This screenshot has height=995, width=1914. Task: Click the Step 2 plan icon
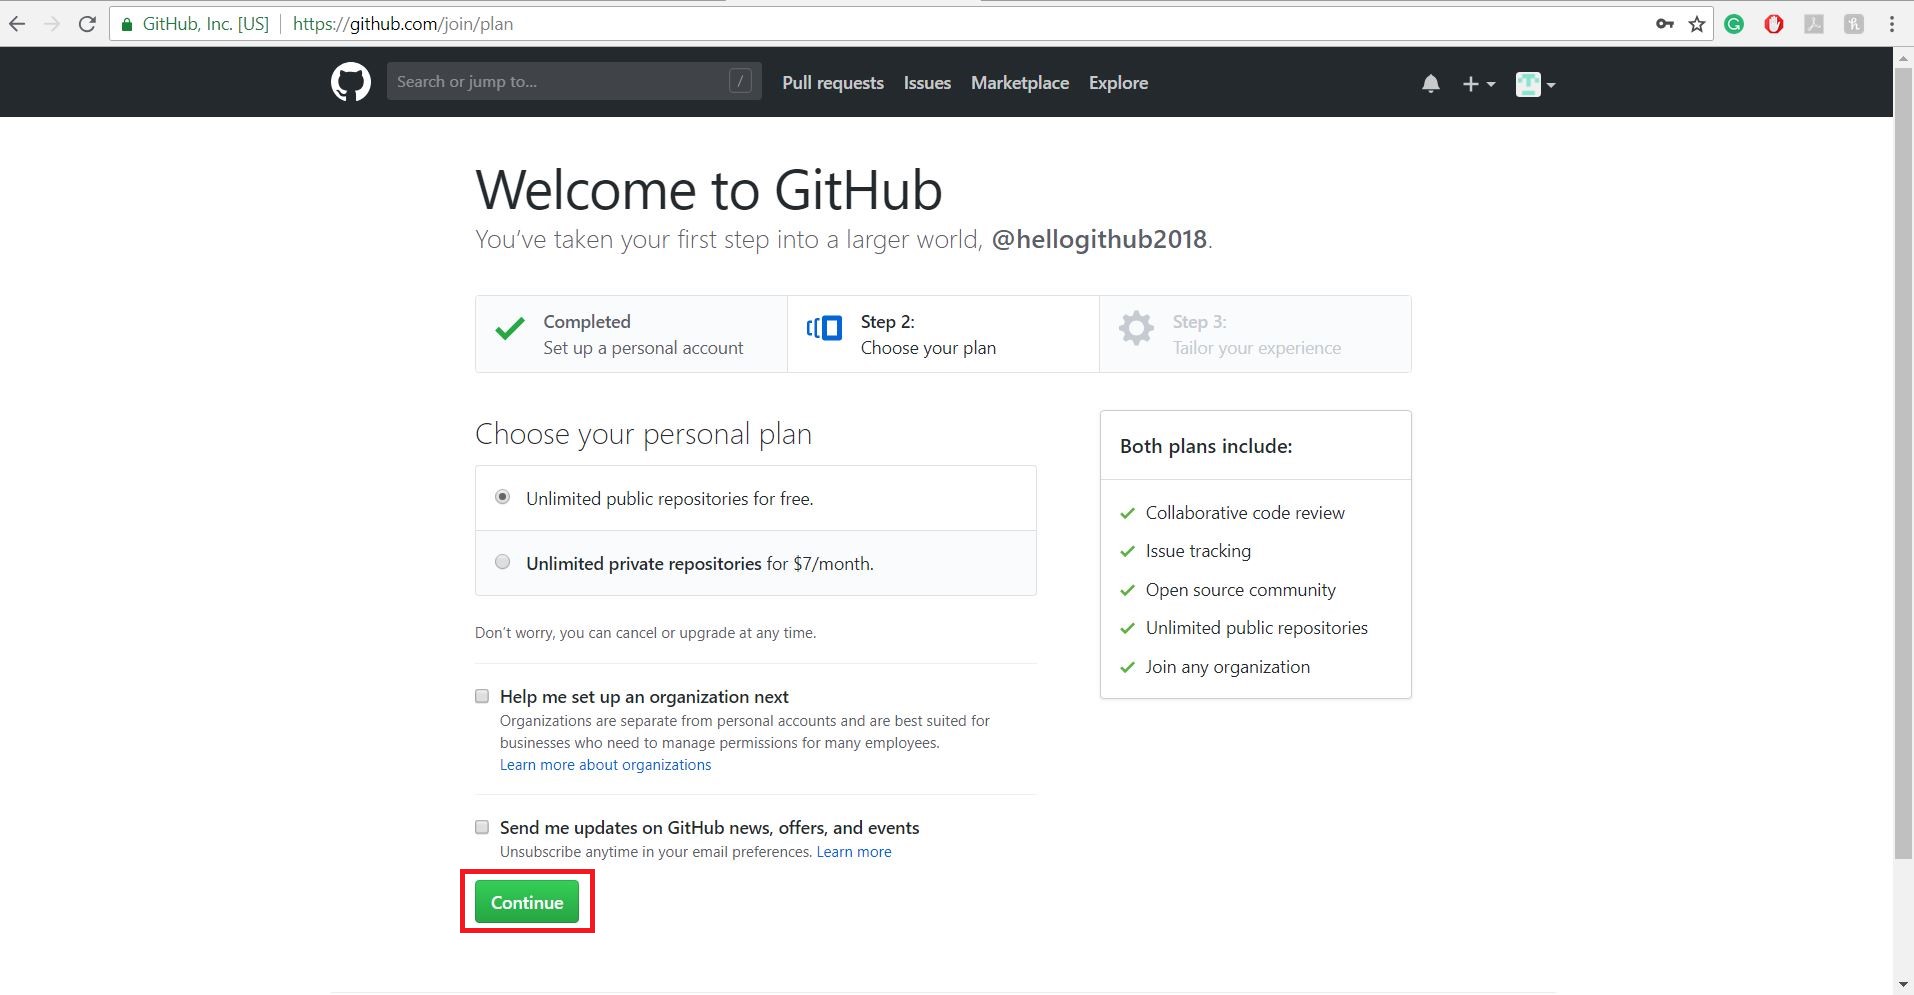click(825, 328)
